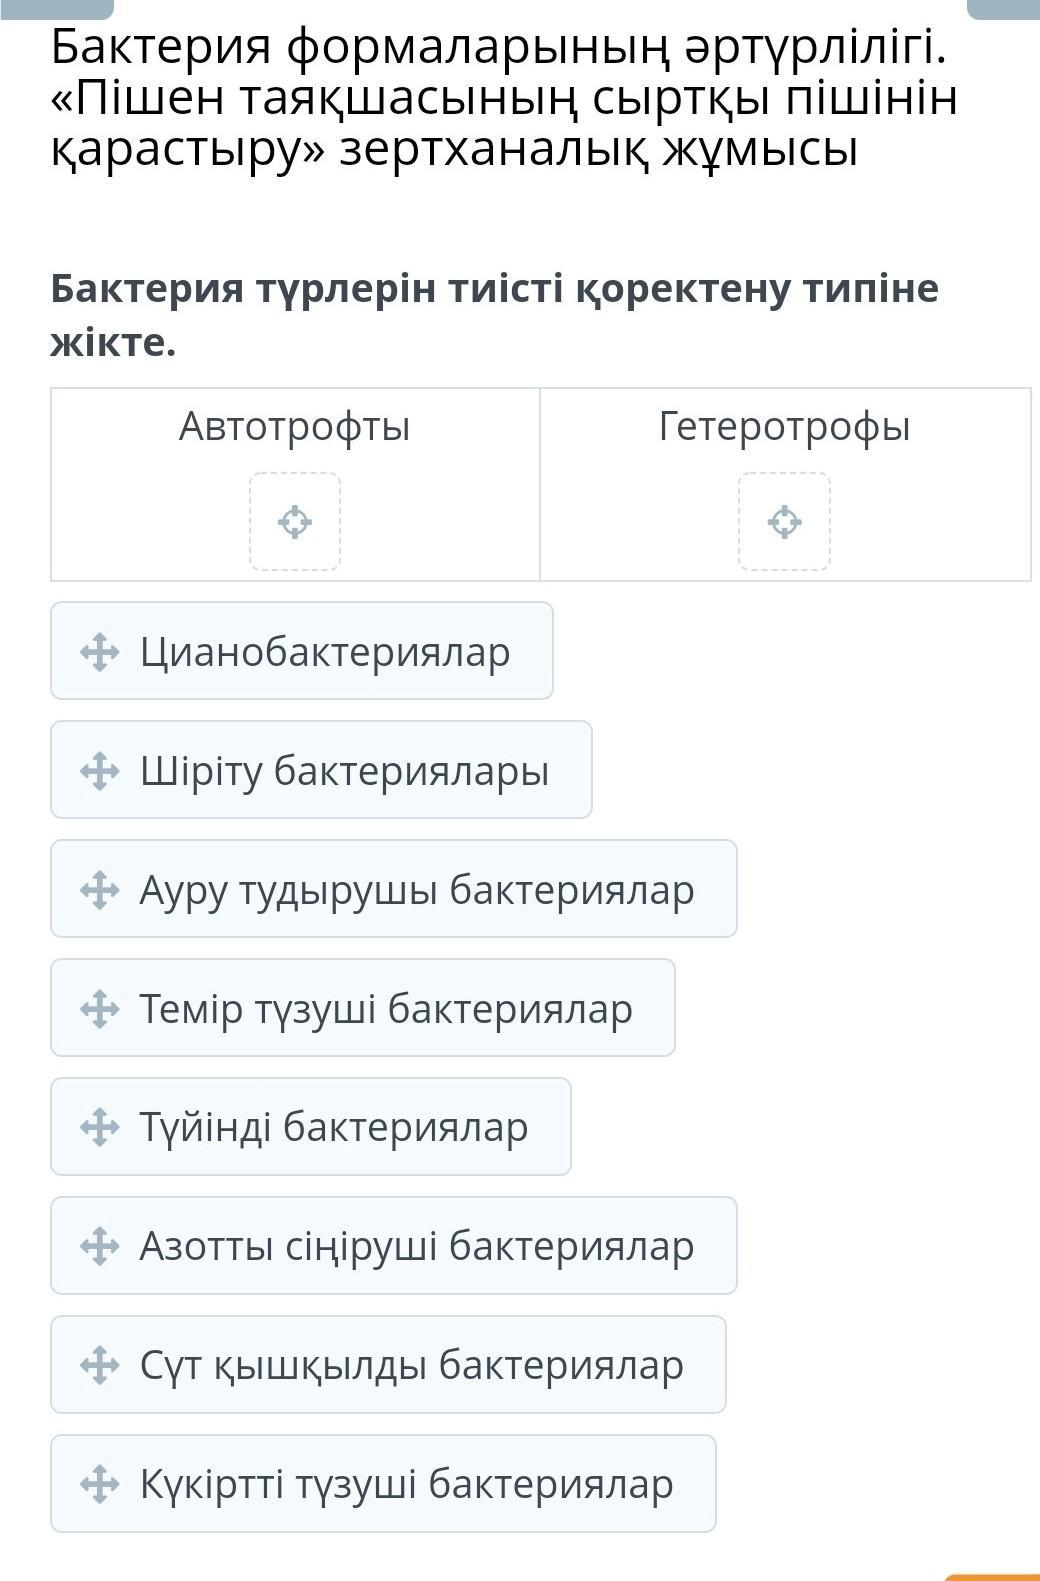Select the Ауру тудырушы бактериялар option
Image resolution: width=1040 pixels, height=1581 pixels.
[x=416, y=890]
